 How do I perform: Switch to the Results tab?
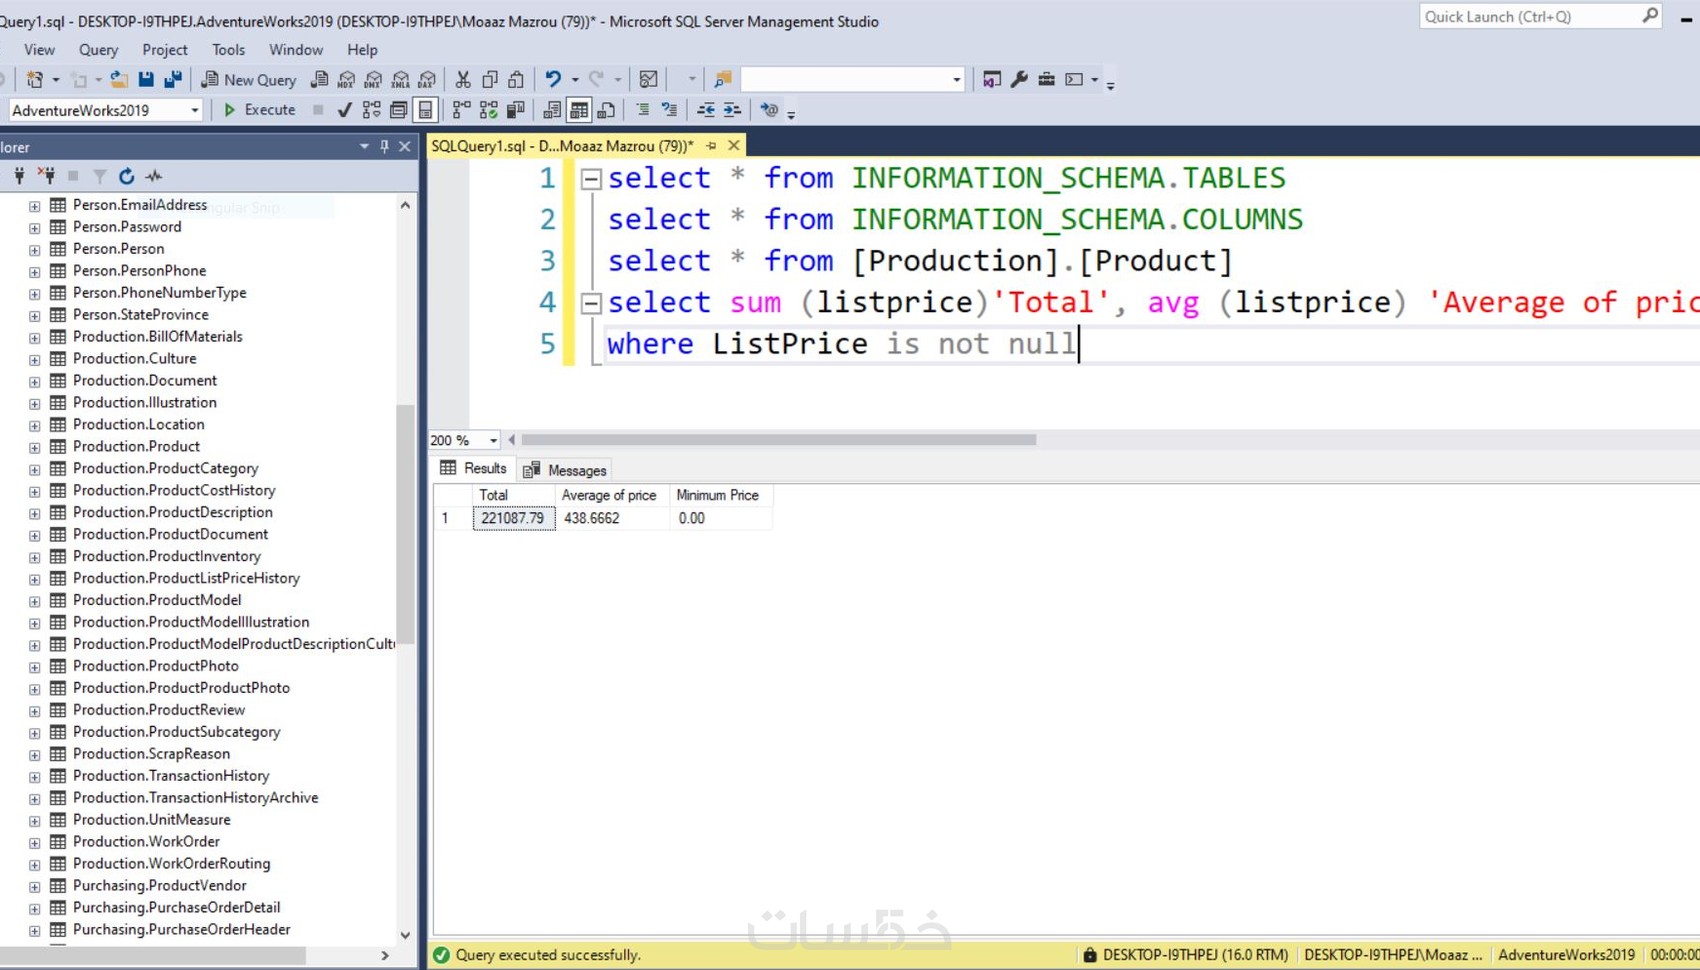pos(474,469)
